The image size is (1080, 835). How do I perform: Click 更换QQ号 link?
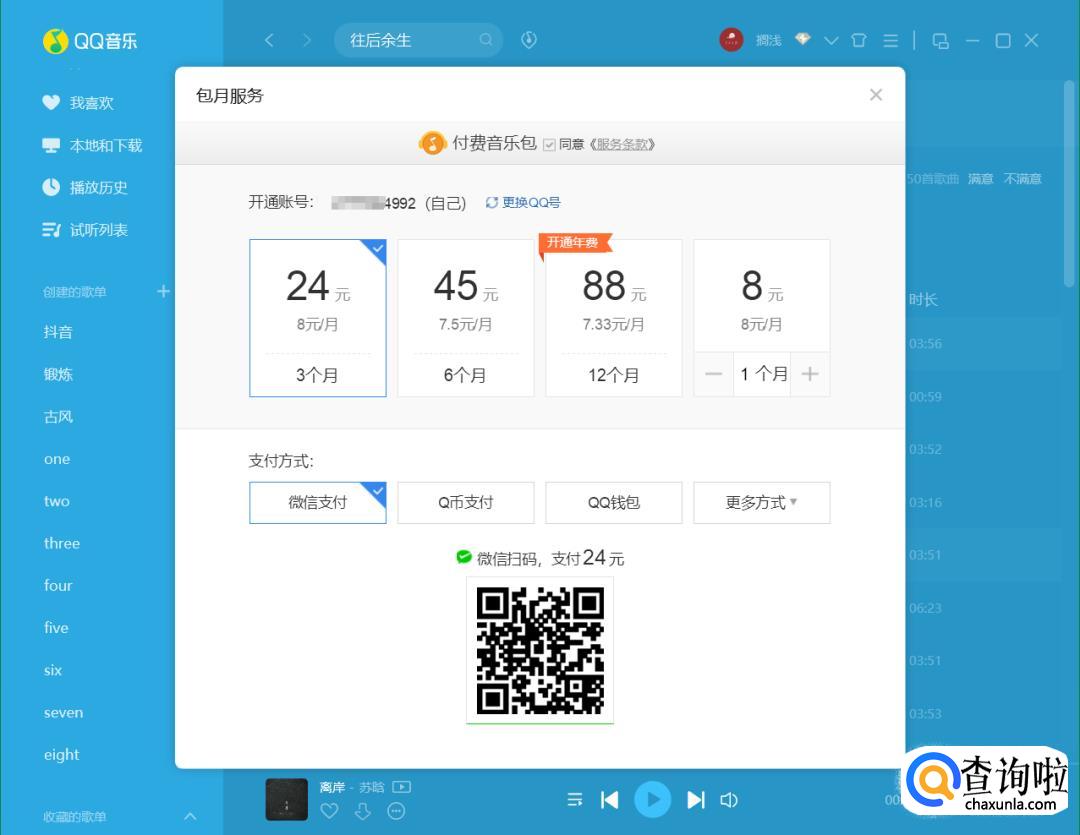coord(523,203)
